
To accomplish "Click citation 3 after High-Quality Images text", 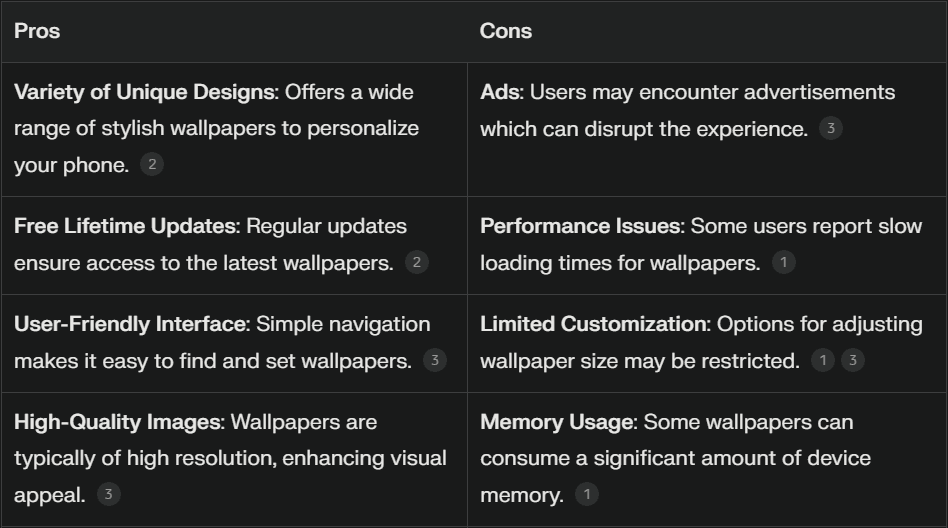I will click(108, 494).
